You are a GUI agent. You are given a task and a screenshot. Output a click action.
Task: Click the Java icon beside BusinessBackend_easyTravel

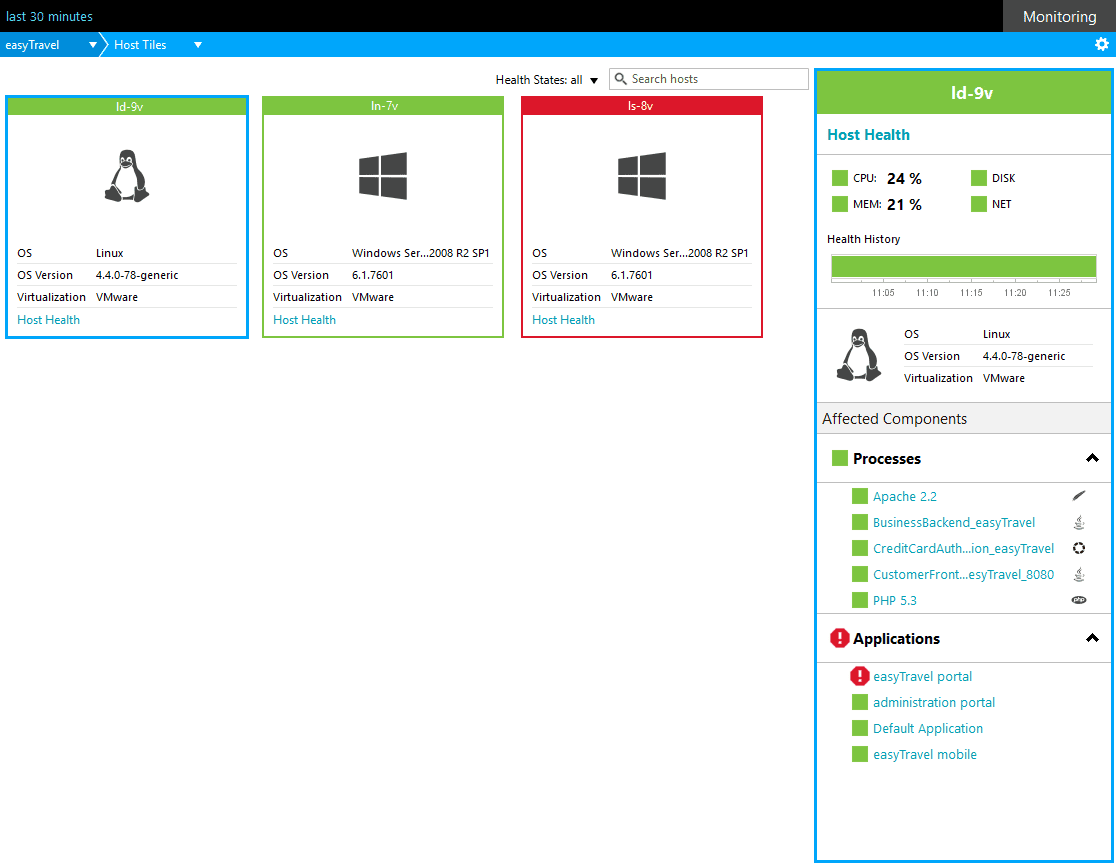click(x=1079, y=522)
